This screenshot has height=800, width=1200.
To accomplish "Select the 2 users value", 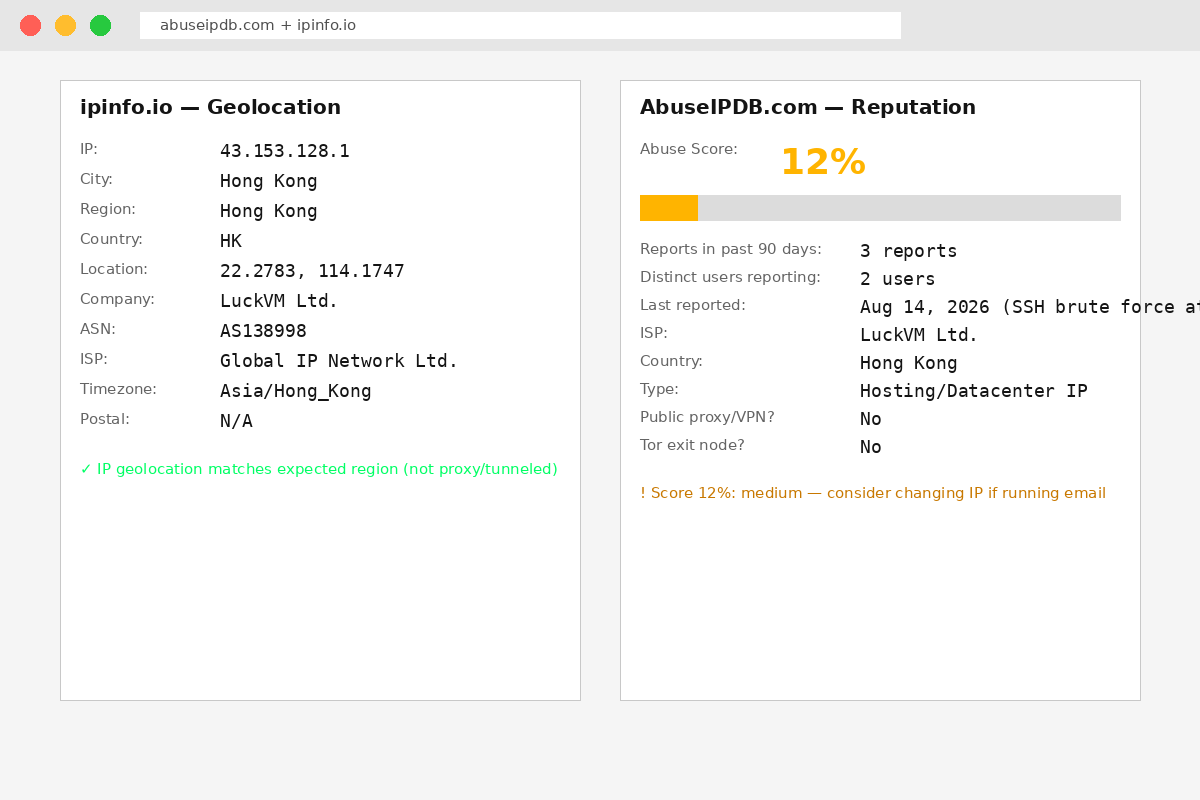I will 897,279.
